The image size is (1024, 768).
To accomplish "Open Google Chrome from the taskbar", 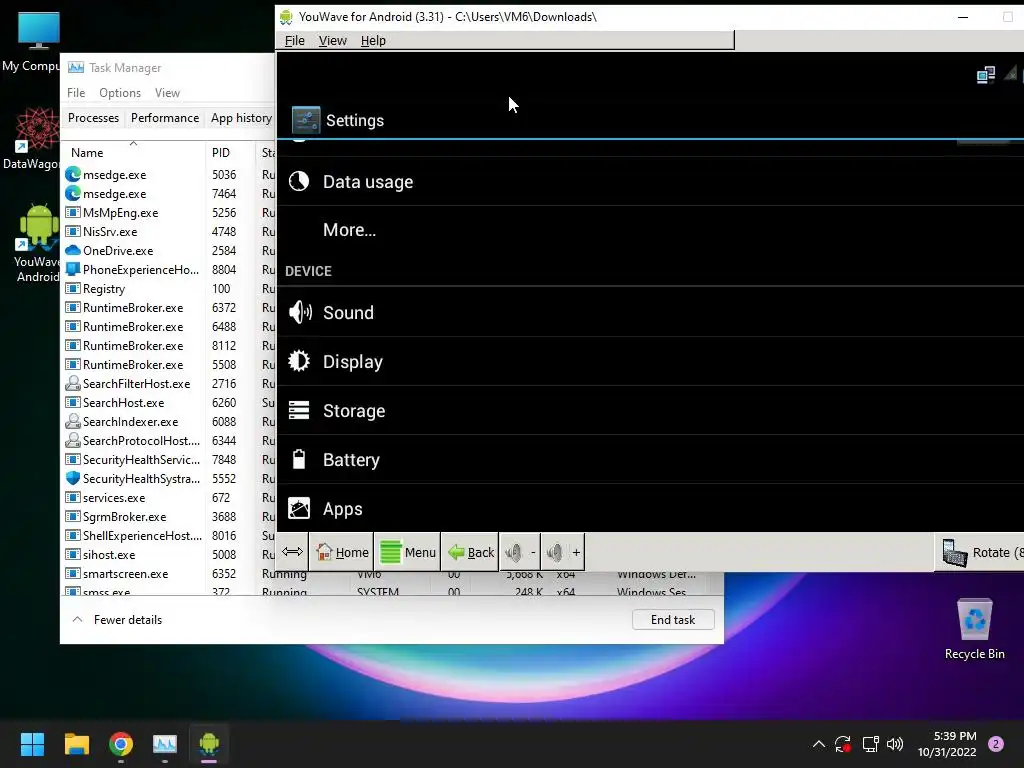I will 121,744.
